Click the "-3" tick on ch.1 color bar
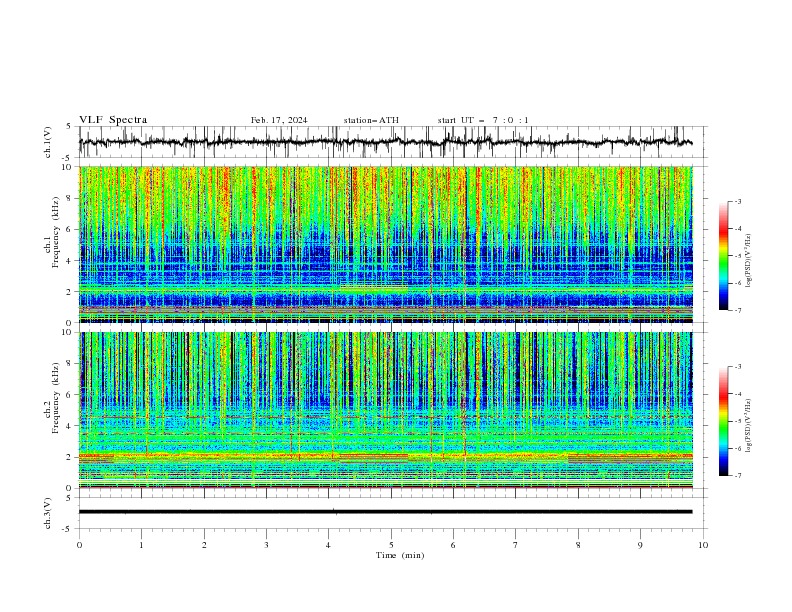Image resolution: width=792 pixels, height=612 pixels. [x=737, y=201]
